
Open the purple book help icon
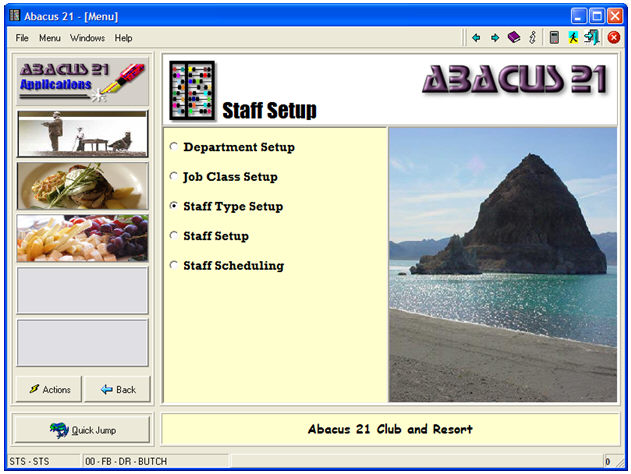[x=513, y=38]
